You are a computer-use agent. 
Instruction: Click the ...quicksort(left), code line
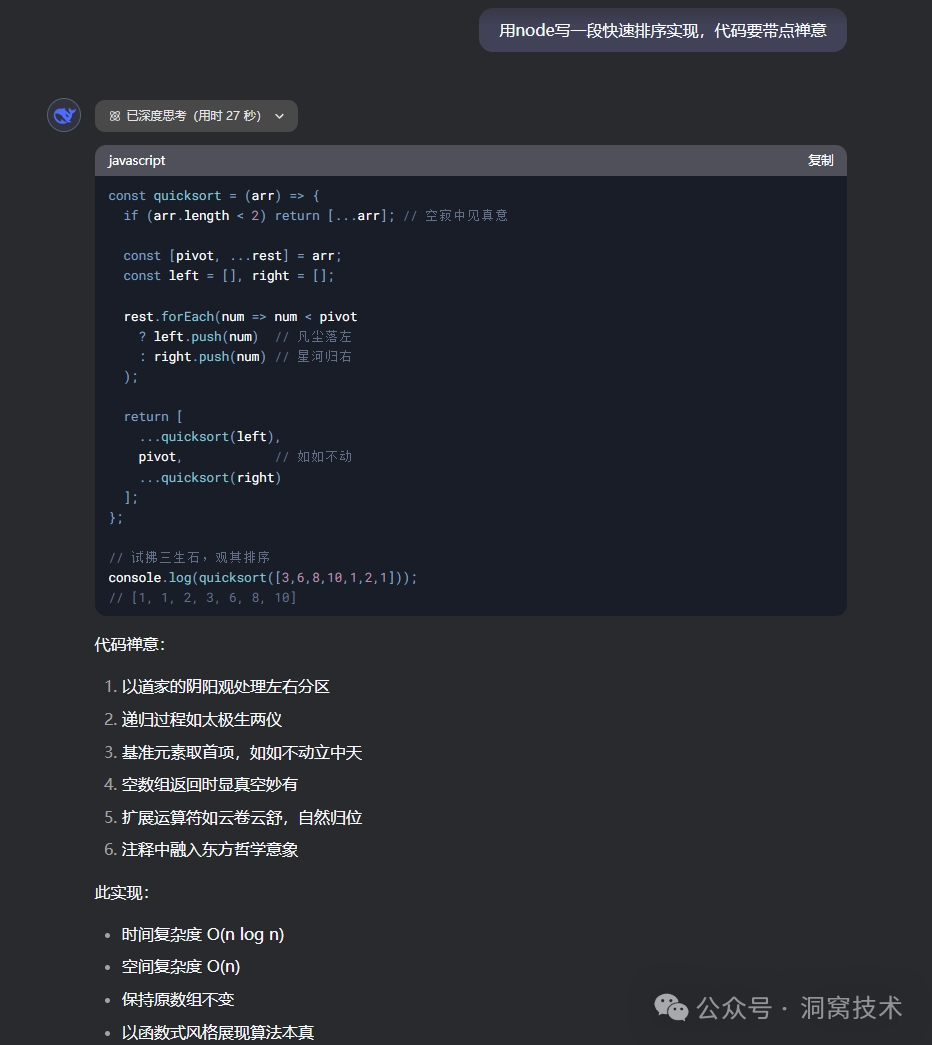(209, 437)
